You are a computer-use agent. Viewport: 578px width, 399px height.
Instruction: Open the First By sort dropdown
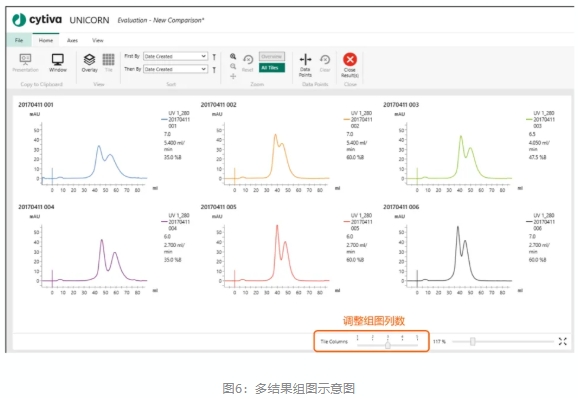click(175, 56)
